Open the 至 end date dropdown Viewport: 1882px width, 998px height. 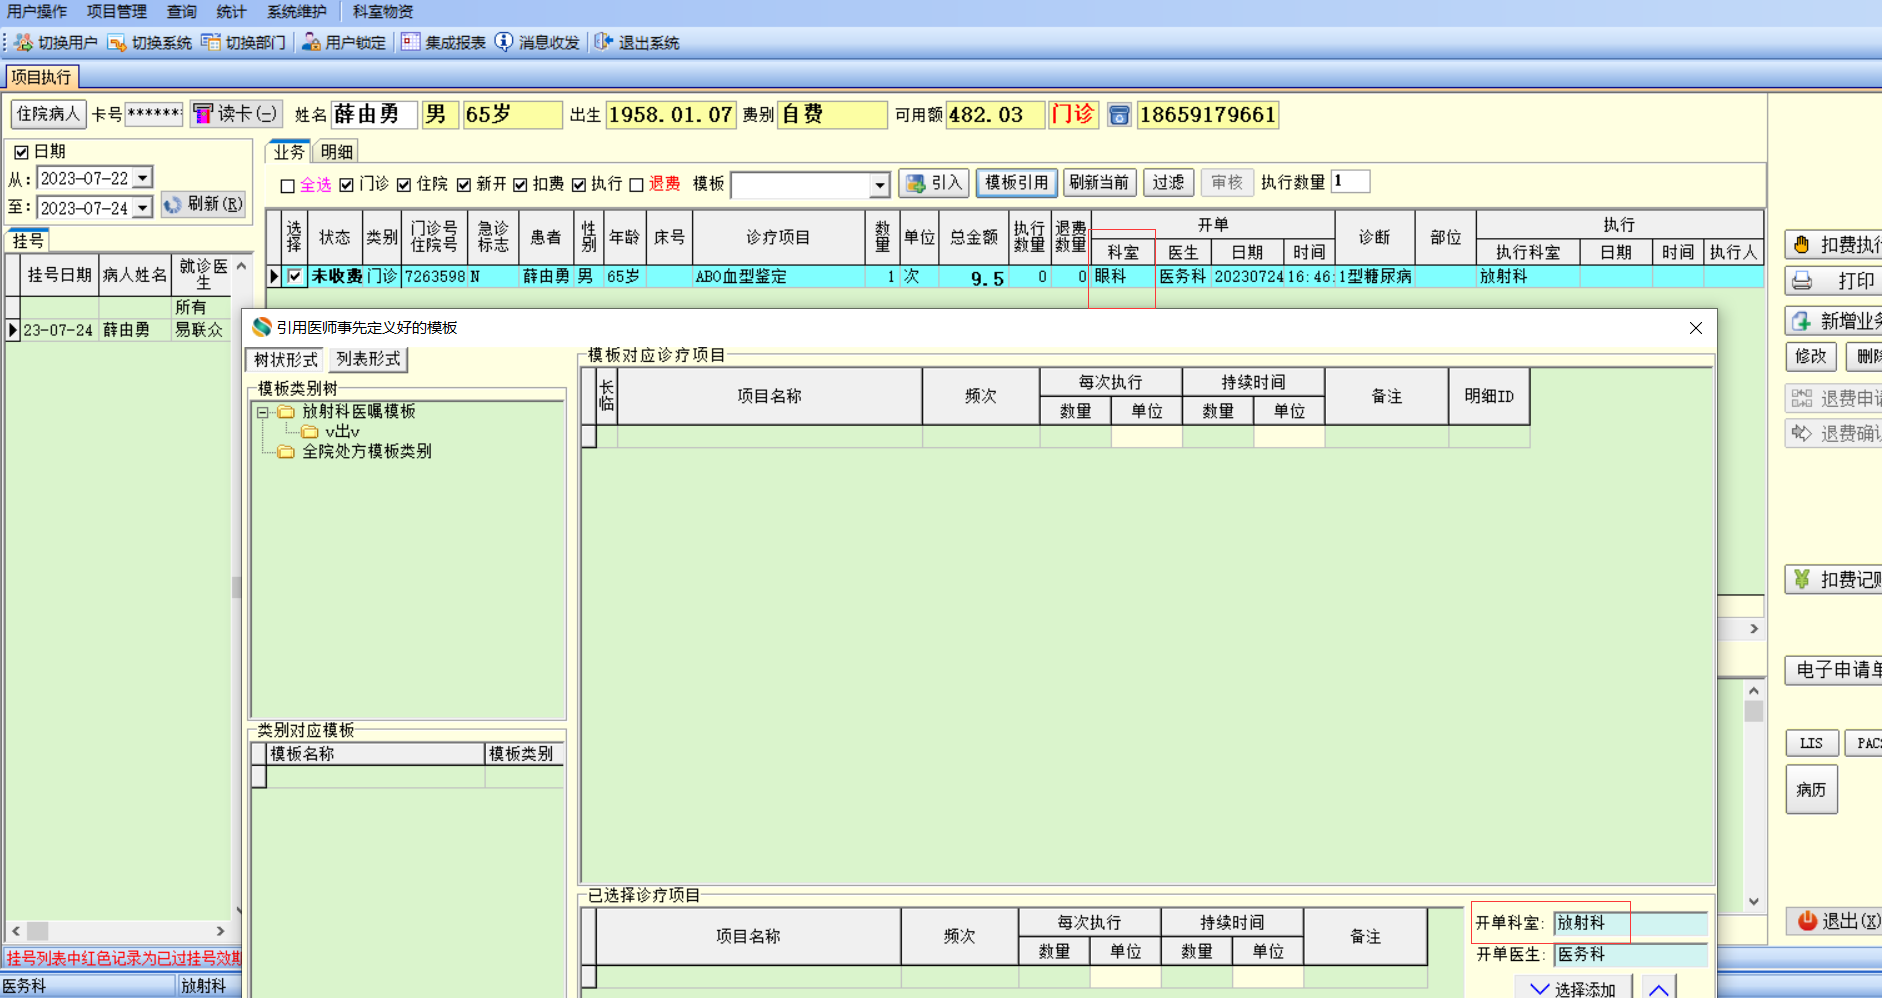point(143,208)
